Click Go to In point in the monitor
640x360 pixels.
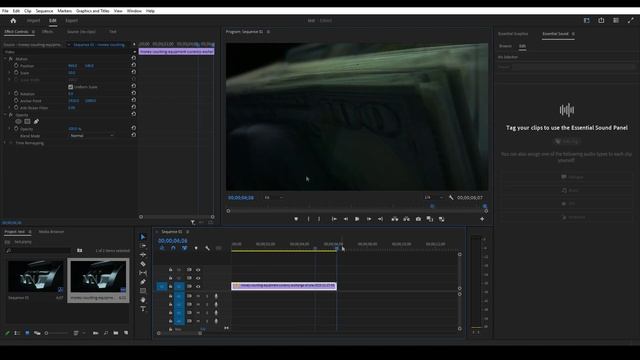[334, 219]
